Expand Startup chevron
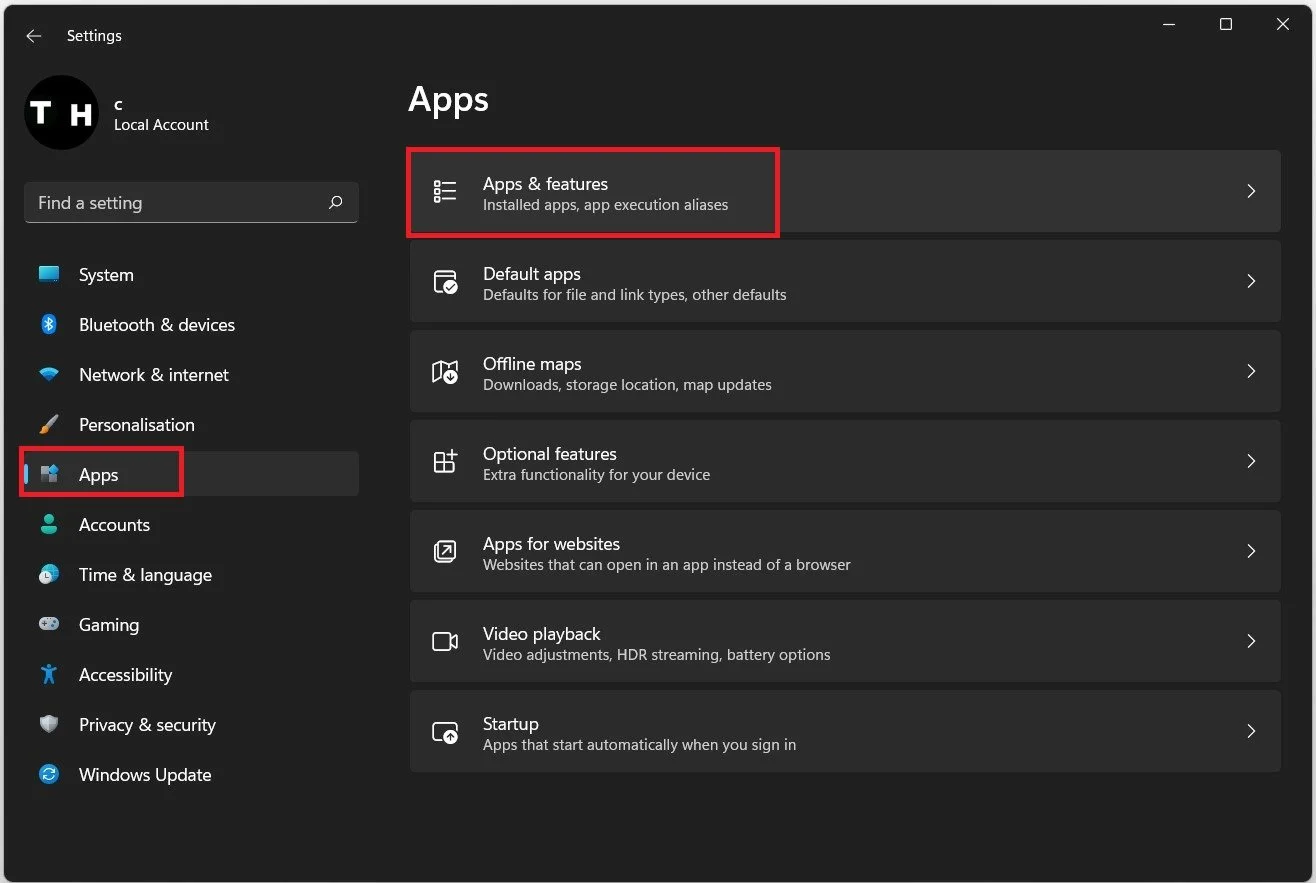This screenshot has height=883, width=1316. click(1251, 731)
